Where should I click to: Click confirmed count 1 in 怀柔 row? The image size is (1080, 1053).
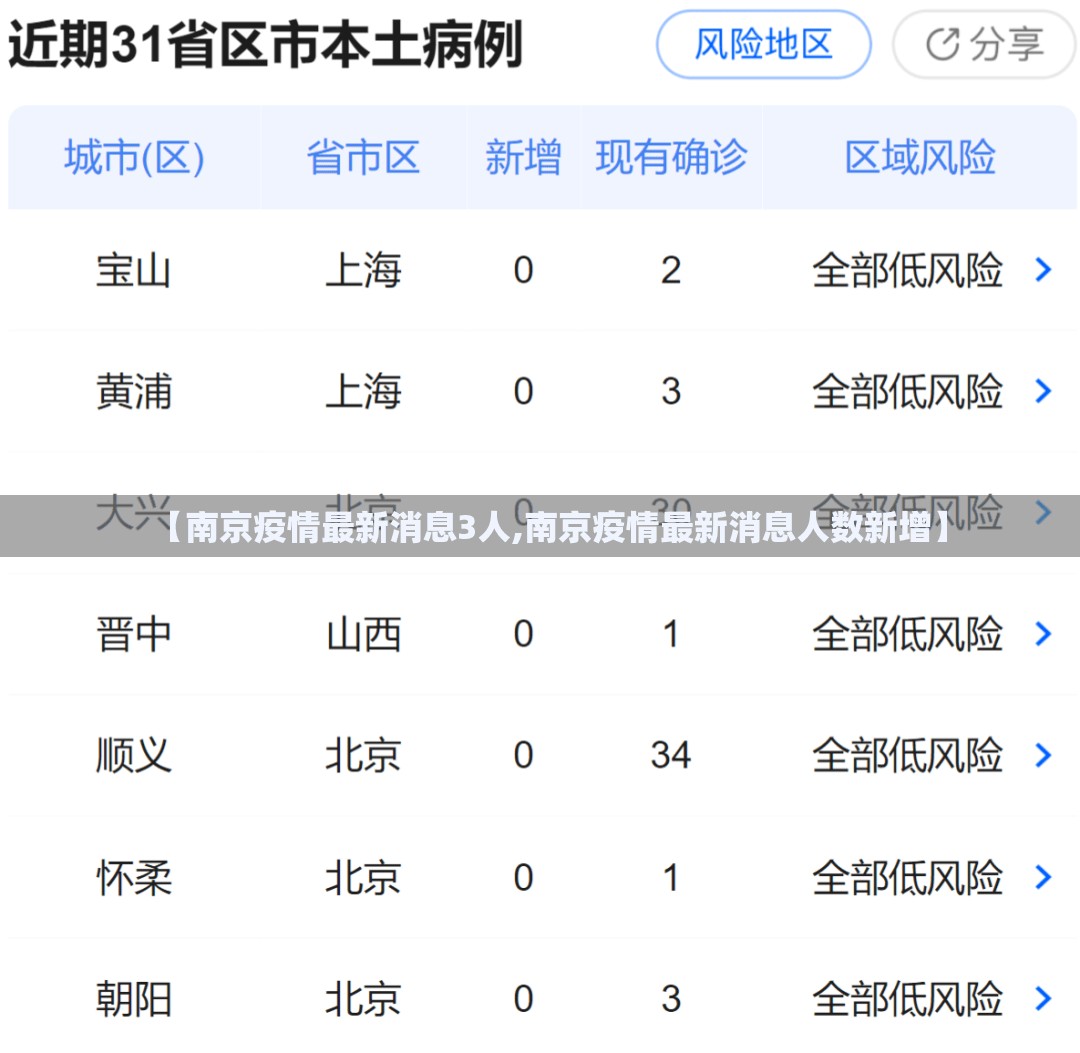coord(671,877)
